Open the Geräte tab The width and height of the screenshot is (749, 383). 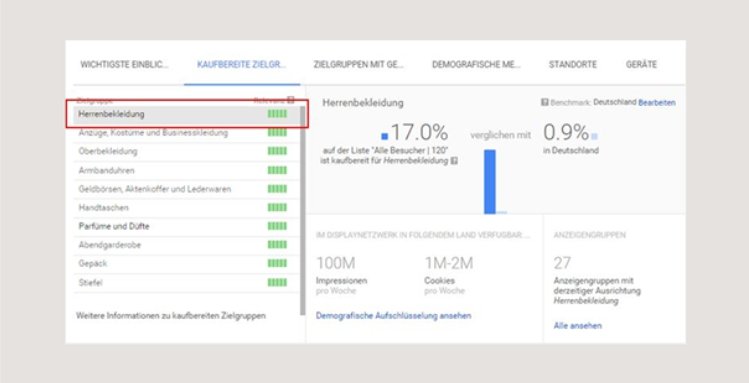[641, 64]
